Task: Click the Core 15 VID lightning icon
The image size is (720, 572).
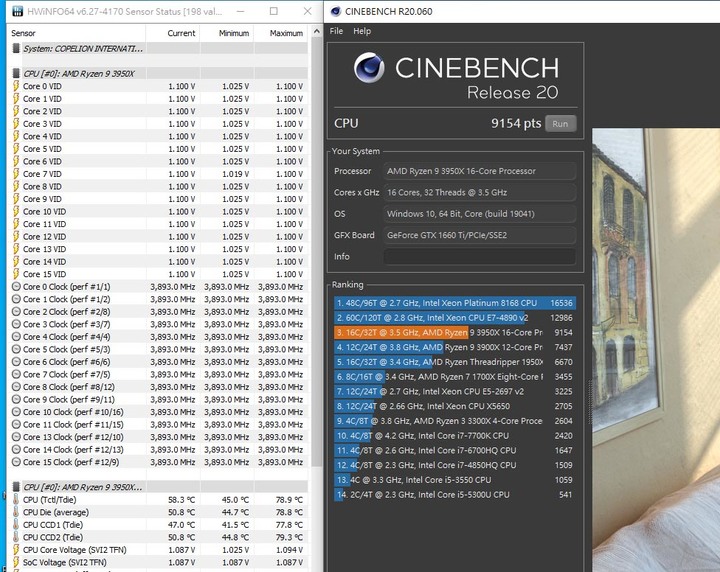Action: (16, 274)
